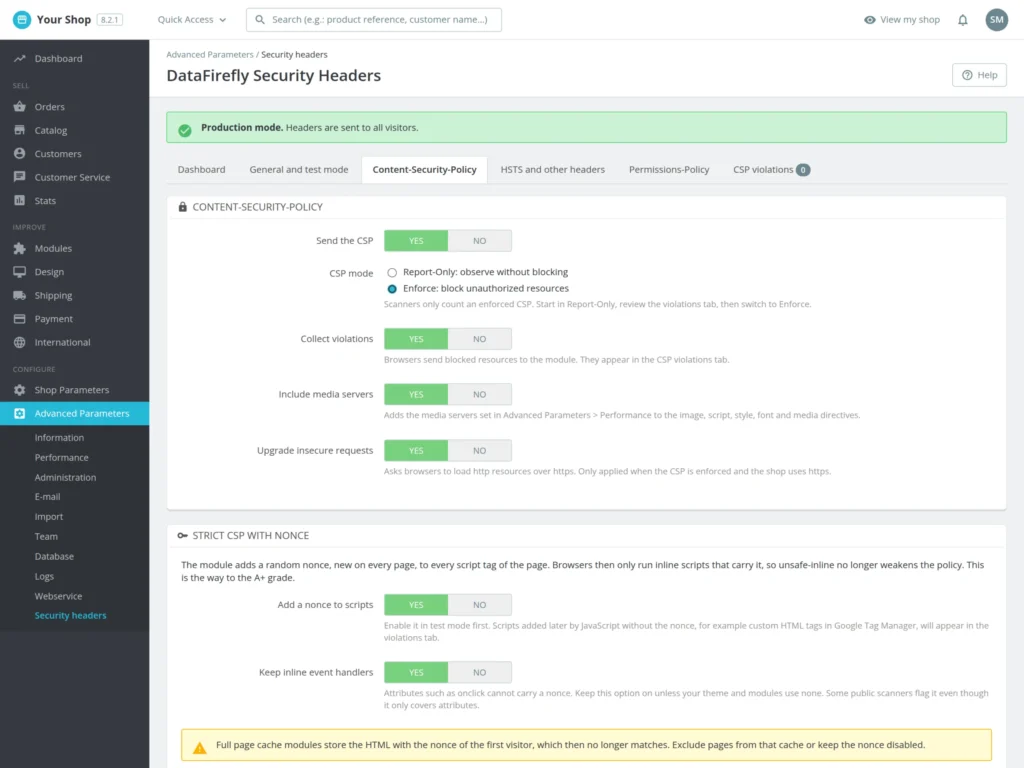This screenshot has width=1024, height=768.
Task: Click the 8.2.1 version badge
Action: click(x=110, y=20)
